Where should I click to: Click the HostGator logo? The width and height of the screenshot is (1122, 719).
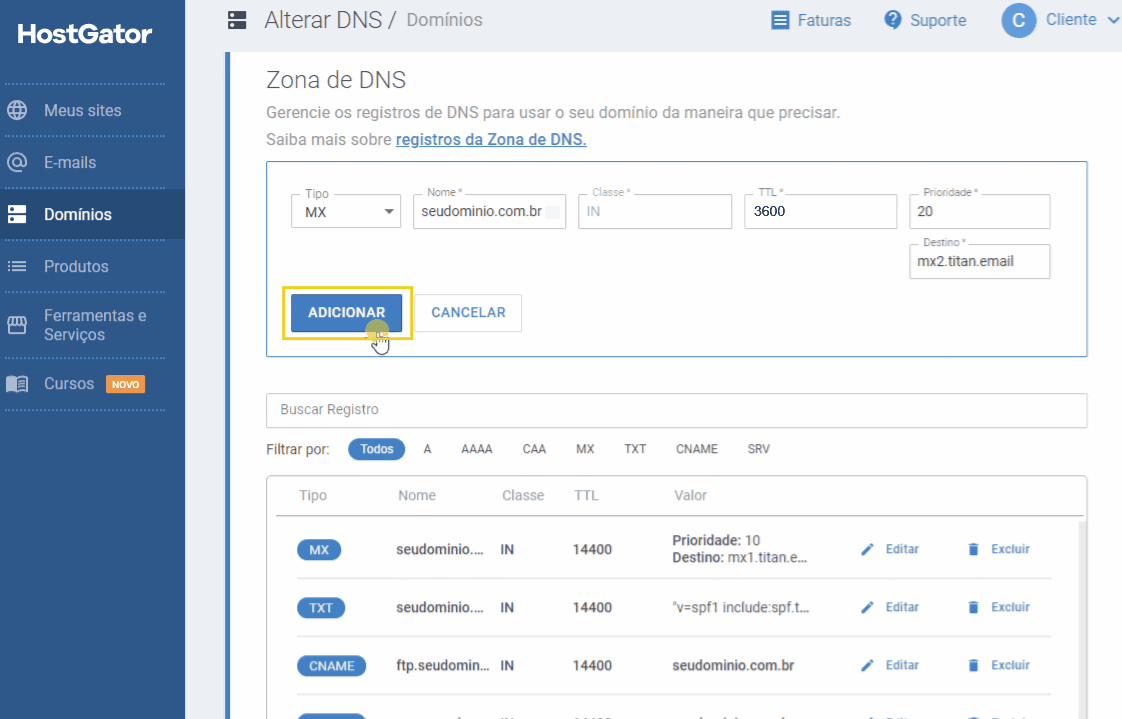pyautogui.click(x=84, y=34)
